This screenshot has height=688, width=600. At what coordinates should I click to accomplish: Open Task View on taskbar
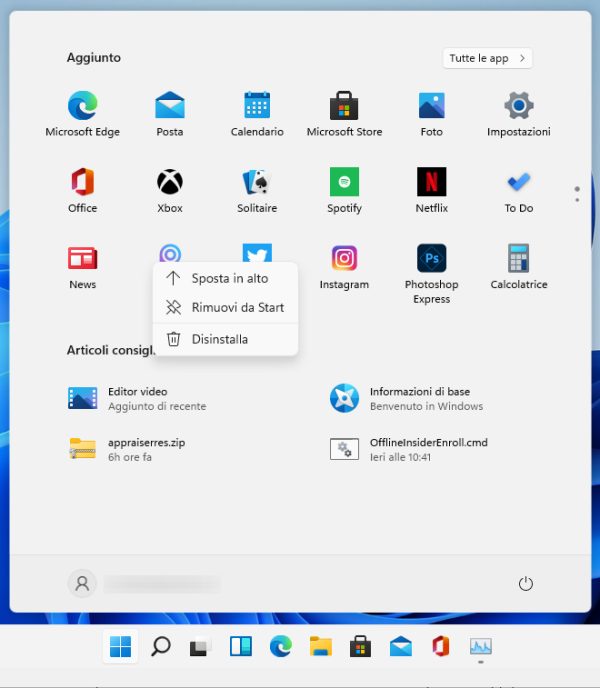201,646
